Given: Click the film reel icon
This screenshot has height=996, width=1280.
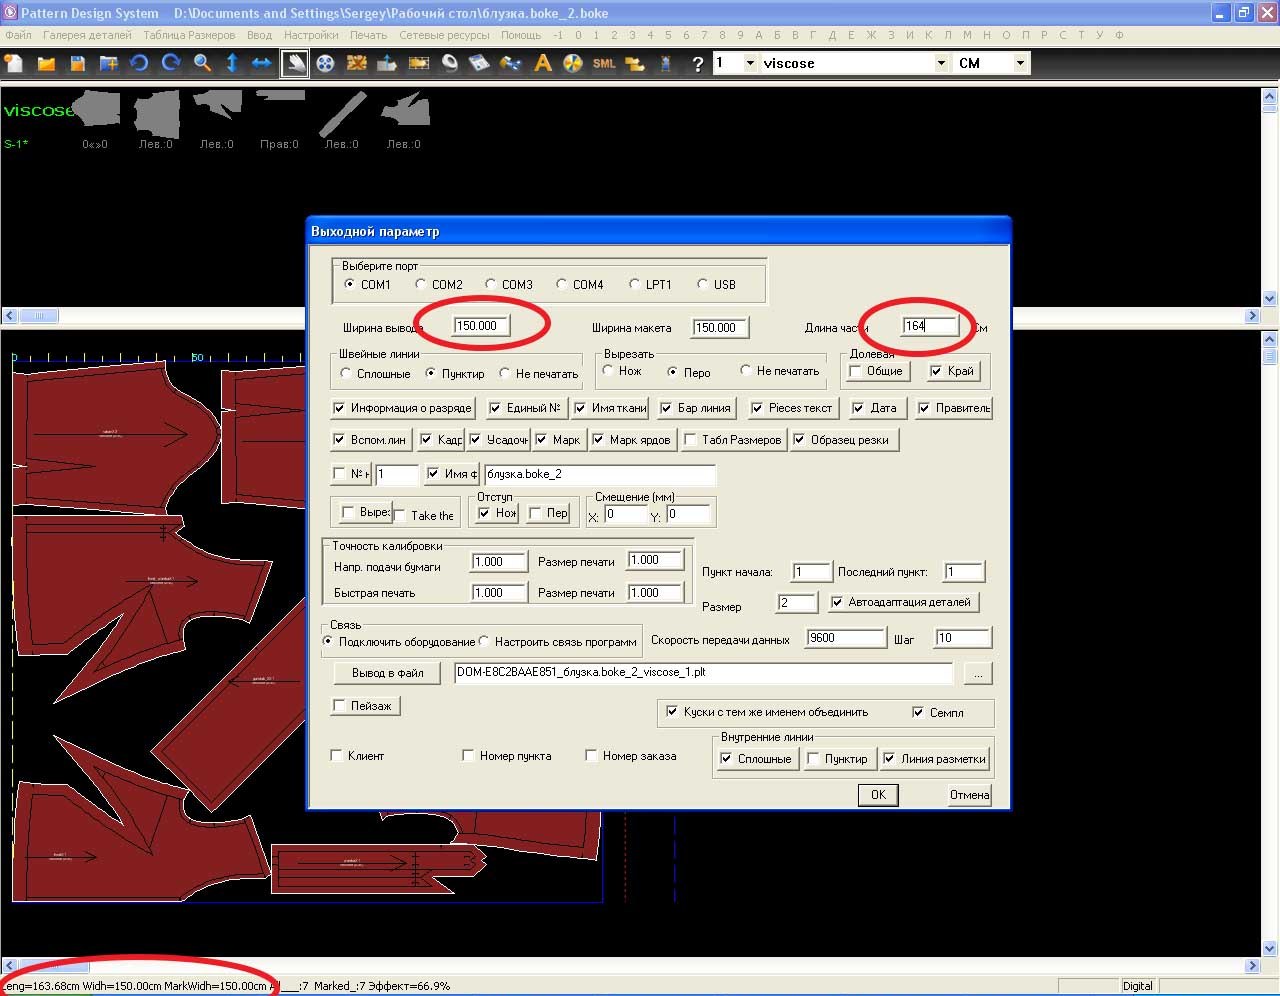Looking at the screenshot, I should tap(325, 63).
